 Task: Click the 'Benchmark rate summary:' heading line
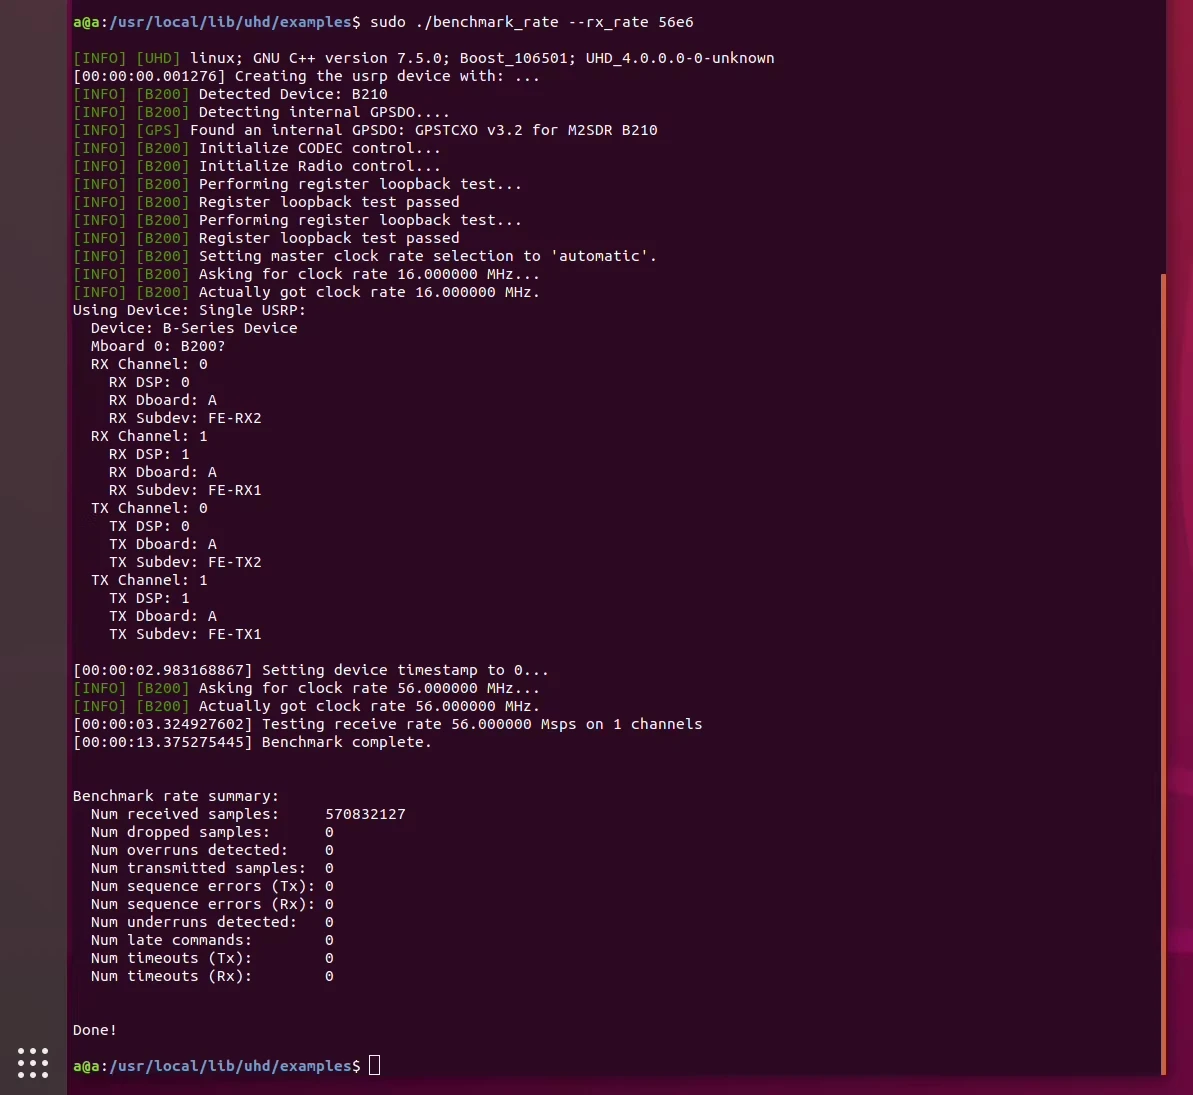pos(176,796)
